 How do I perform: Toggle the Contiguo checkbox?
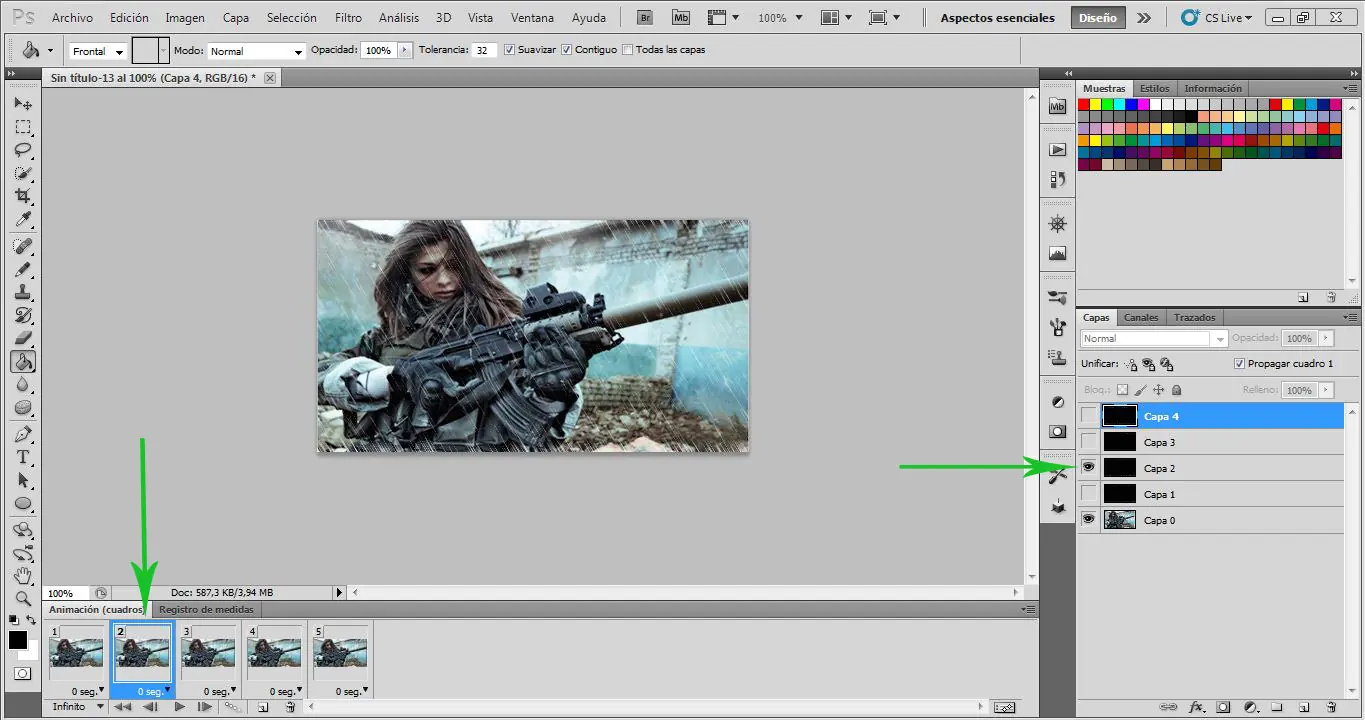coord(567,50)
